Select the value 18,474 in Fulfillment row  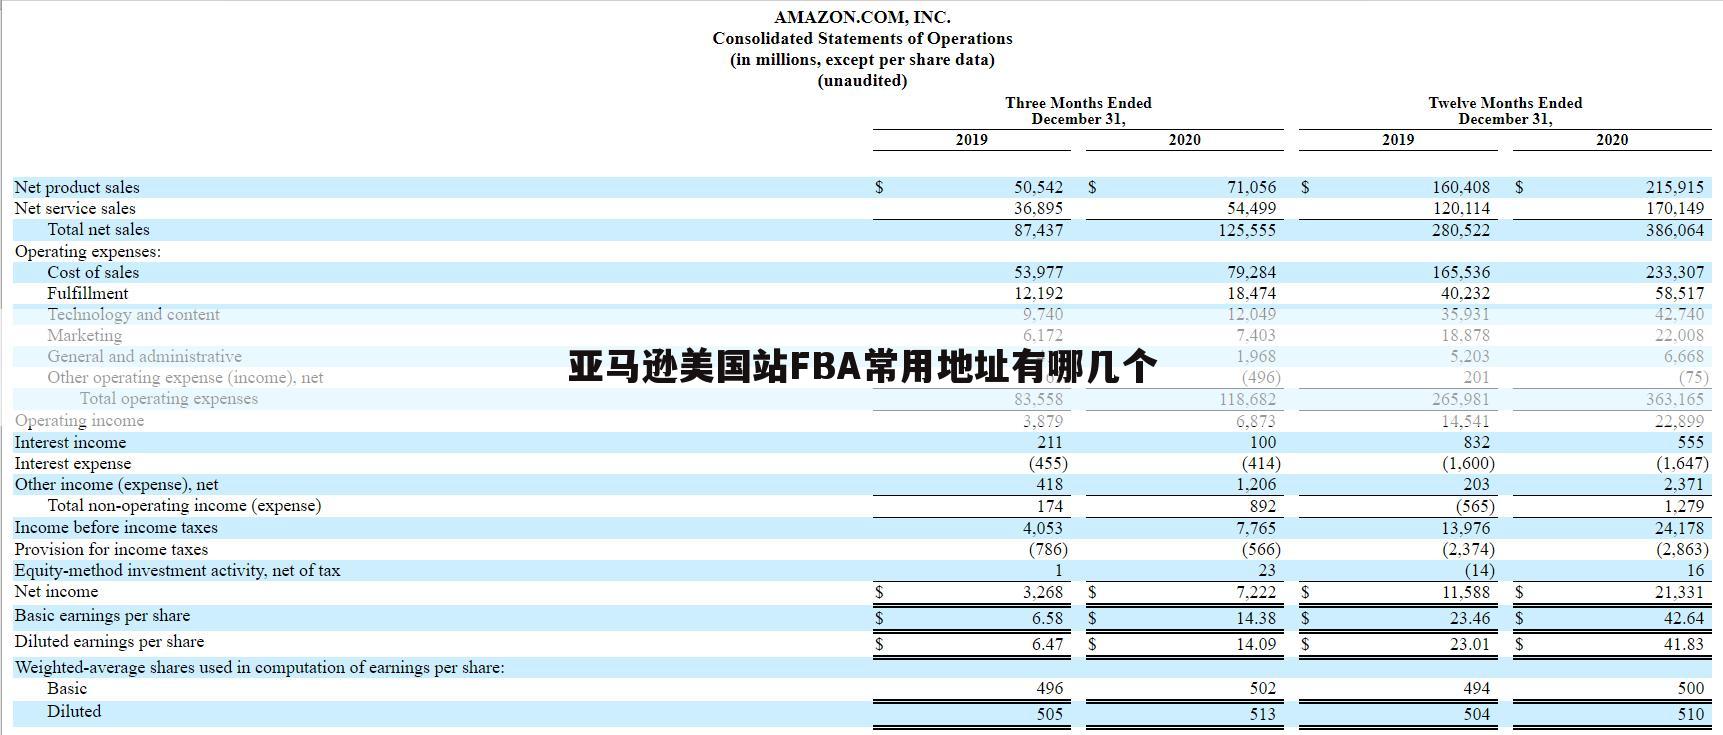(1252, 294)
